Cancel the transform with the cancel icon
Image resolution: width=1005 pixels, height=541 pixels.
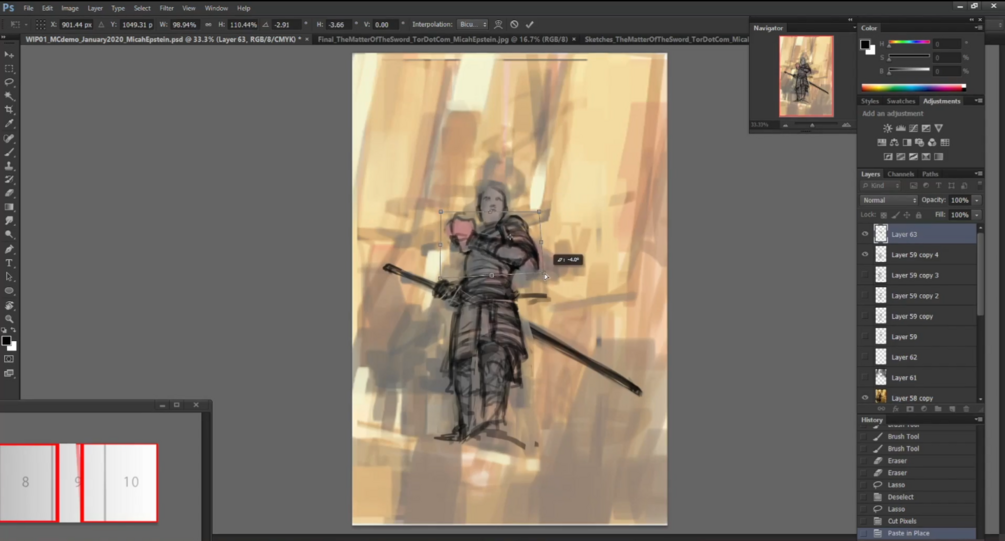(514, 24)
